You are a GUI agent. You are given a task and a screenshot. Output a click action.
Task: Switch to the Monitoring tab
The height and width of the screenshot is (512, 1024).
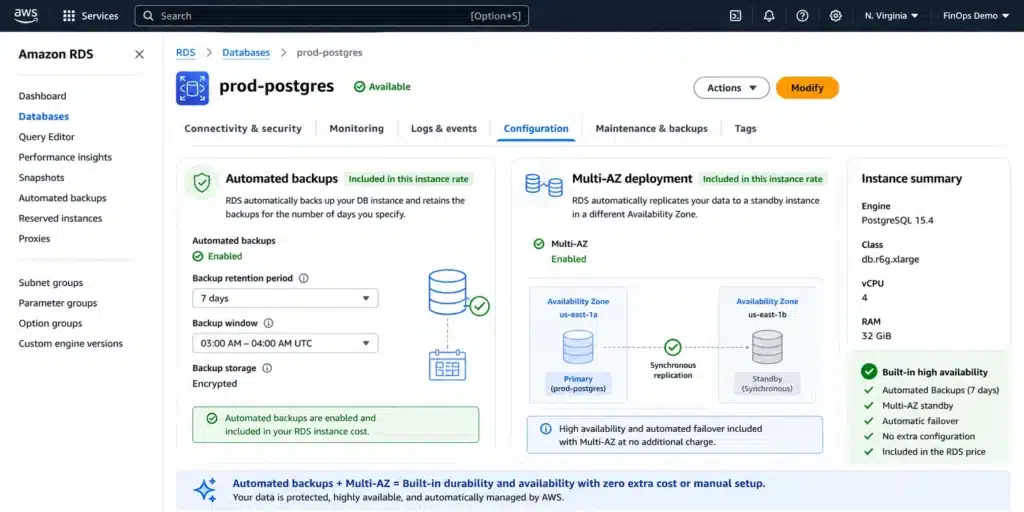pyautogui.click(x=357, y=129)
